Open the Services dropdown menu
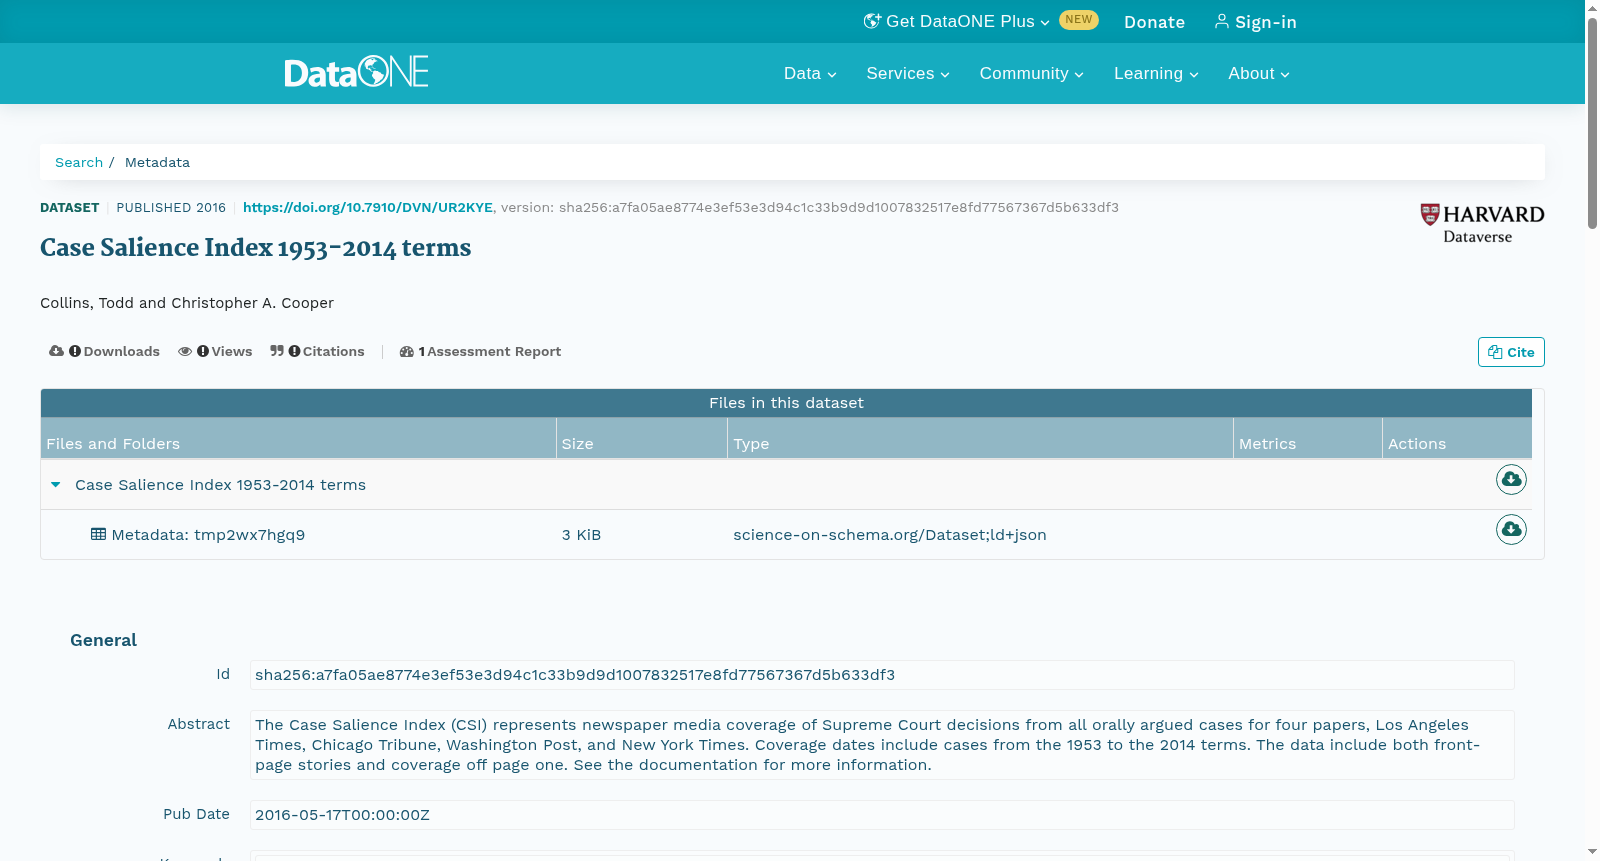This screenshot has width=1600, height=861. click(x=908, y=73)
